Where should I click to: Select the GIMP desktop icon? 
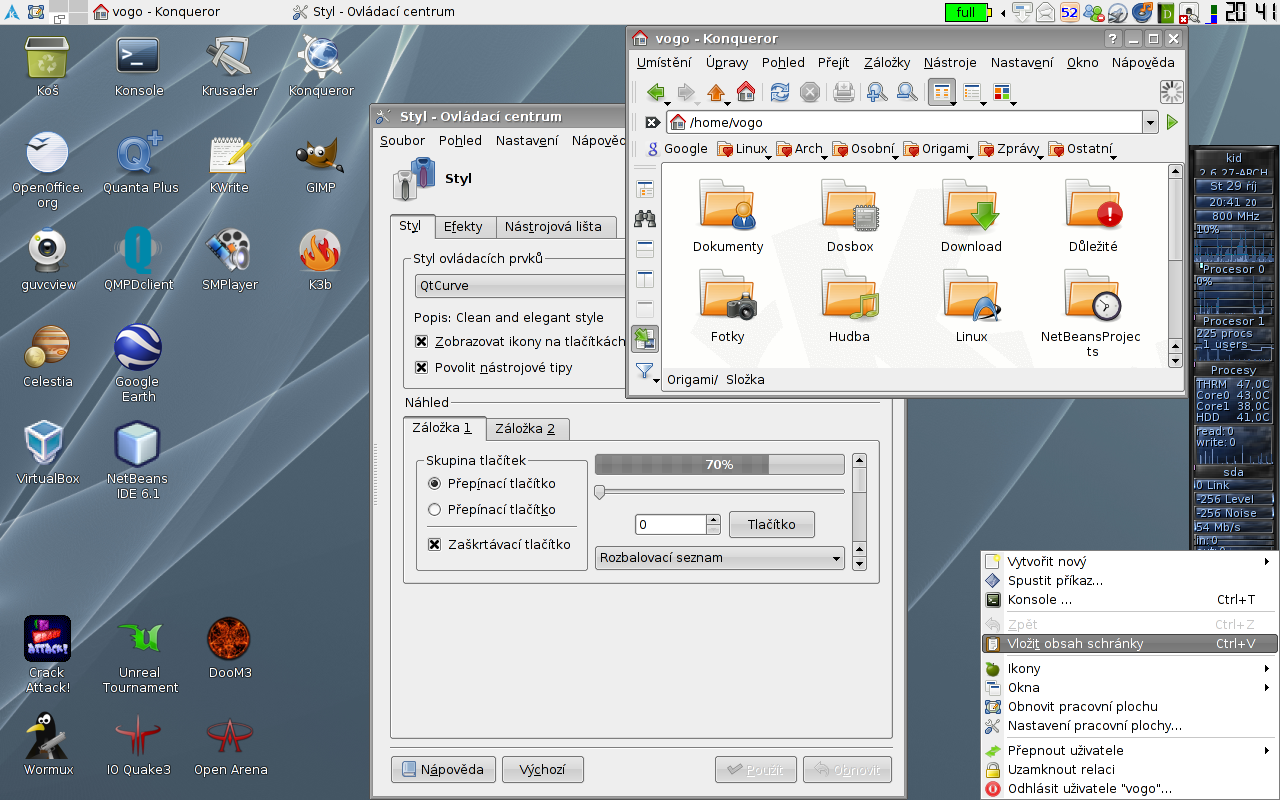click(x=321, y=163)
